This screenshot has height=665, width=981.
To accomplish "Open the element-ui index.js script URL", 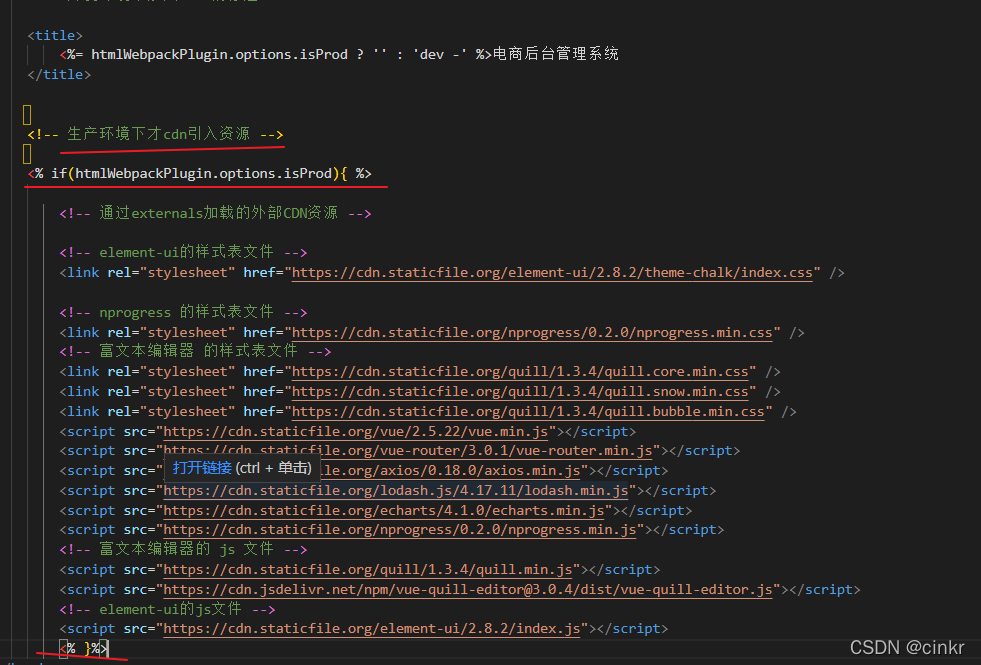I will [372, 629].
